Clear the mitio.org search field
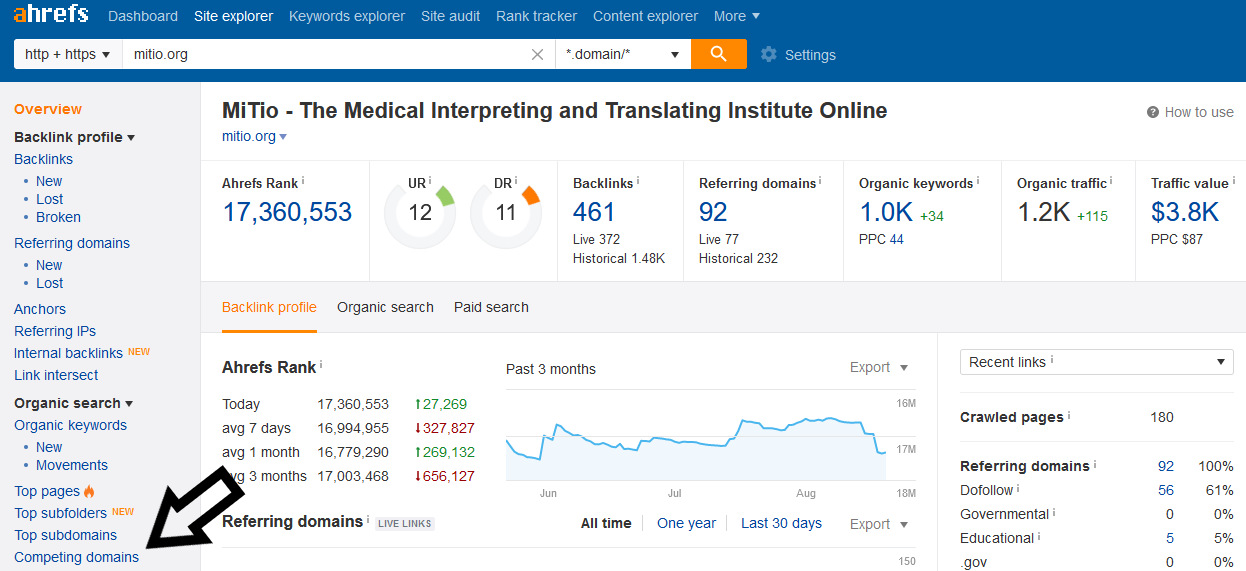 click(x=537, y=55)
